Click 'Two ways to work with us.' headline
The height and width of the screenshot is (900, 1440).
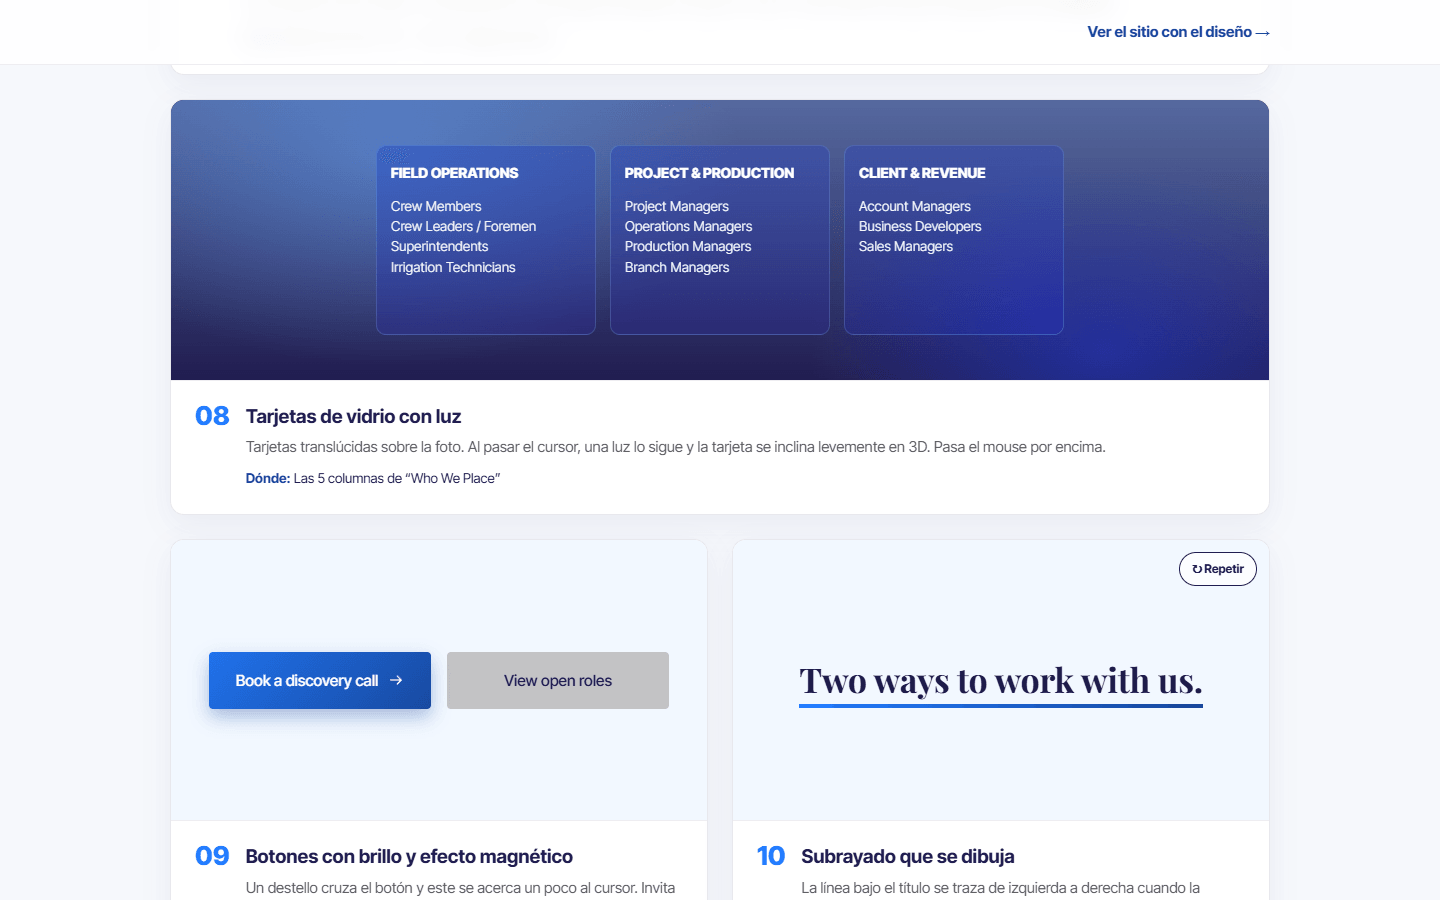click(x=1001, y=681)
